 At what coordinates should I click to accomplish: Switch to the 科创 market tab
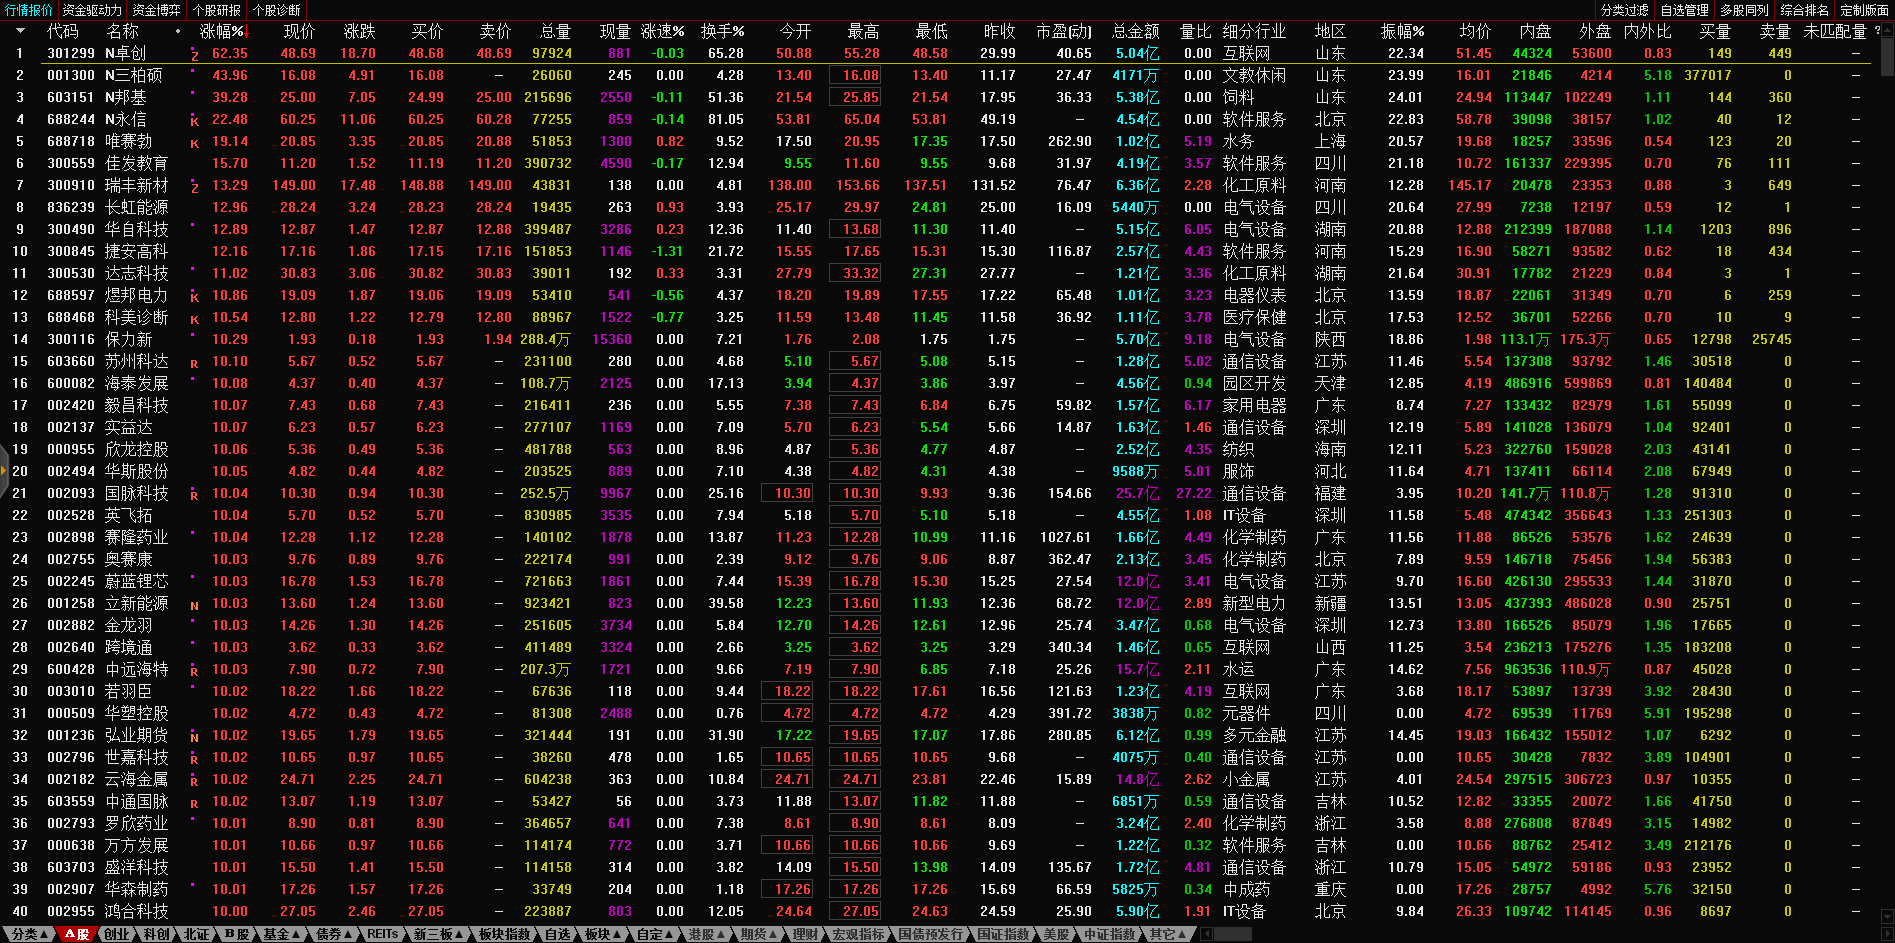[156, 934]
